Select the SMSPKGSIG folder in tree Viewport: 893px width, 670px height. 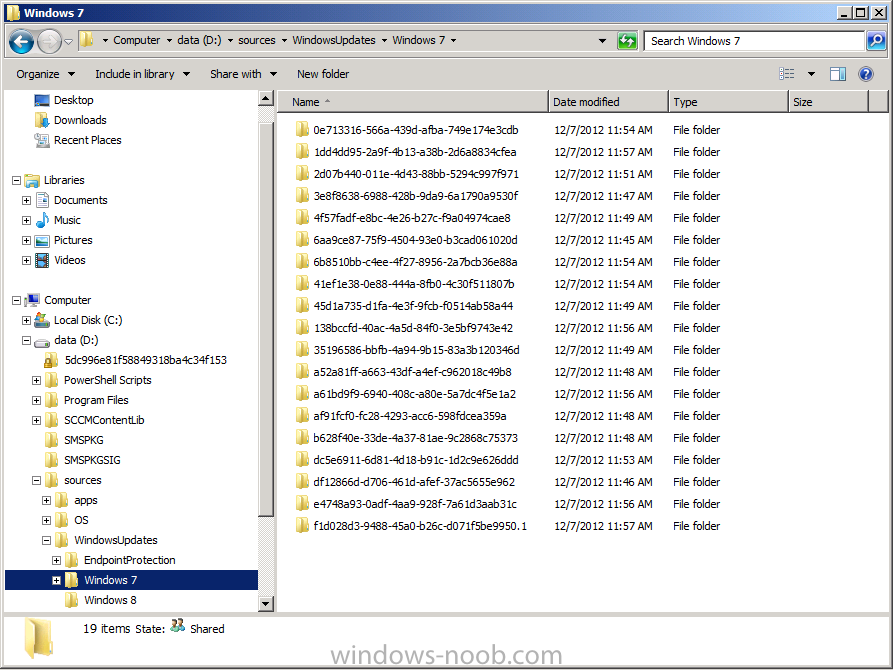point(92,460)
